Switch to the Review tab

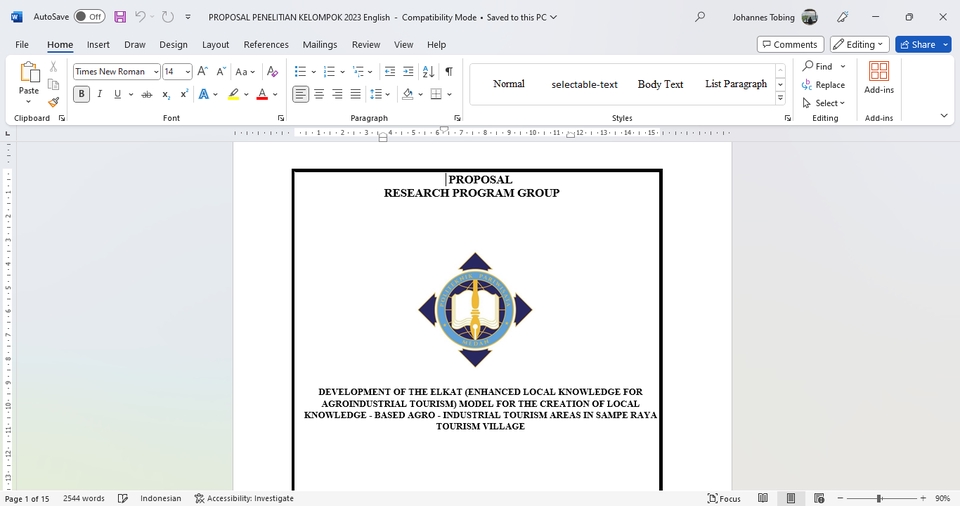(366, 45)
